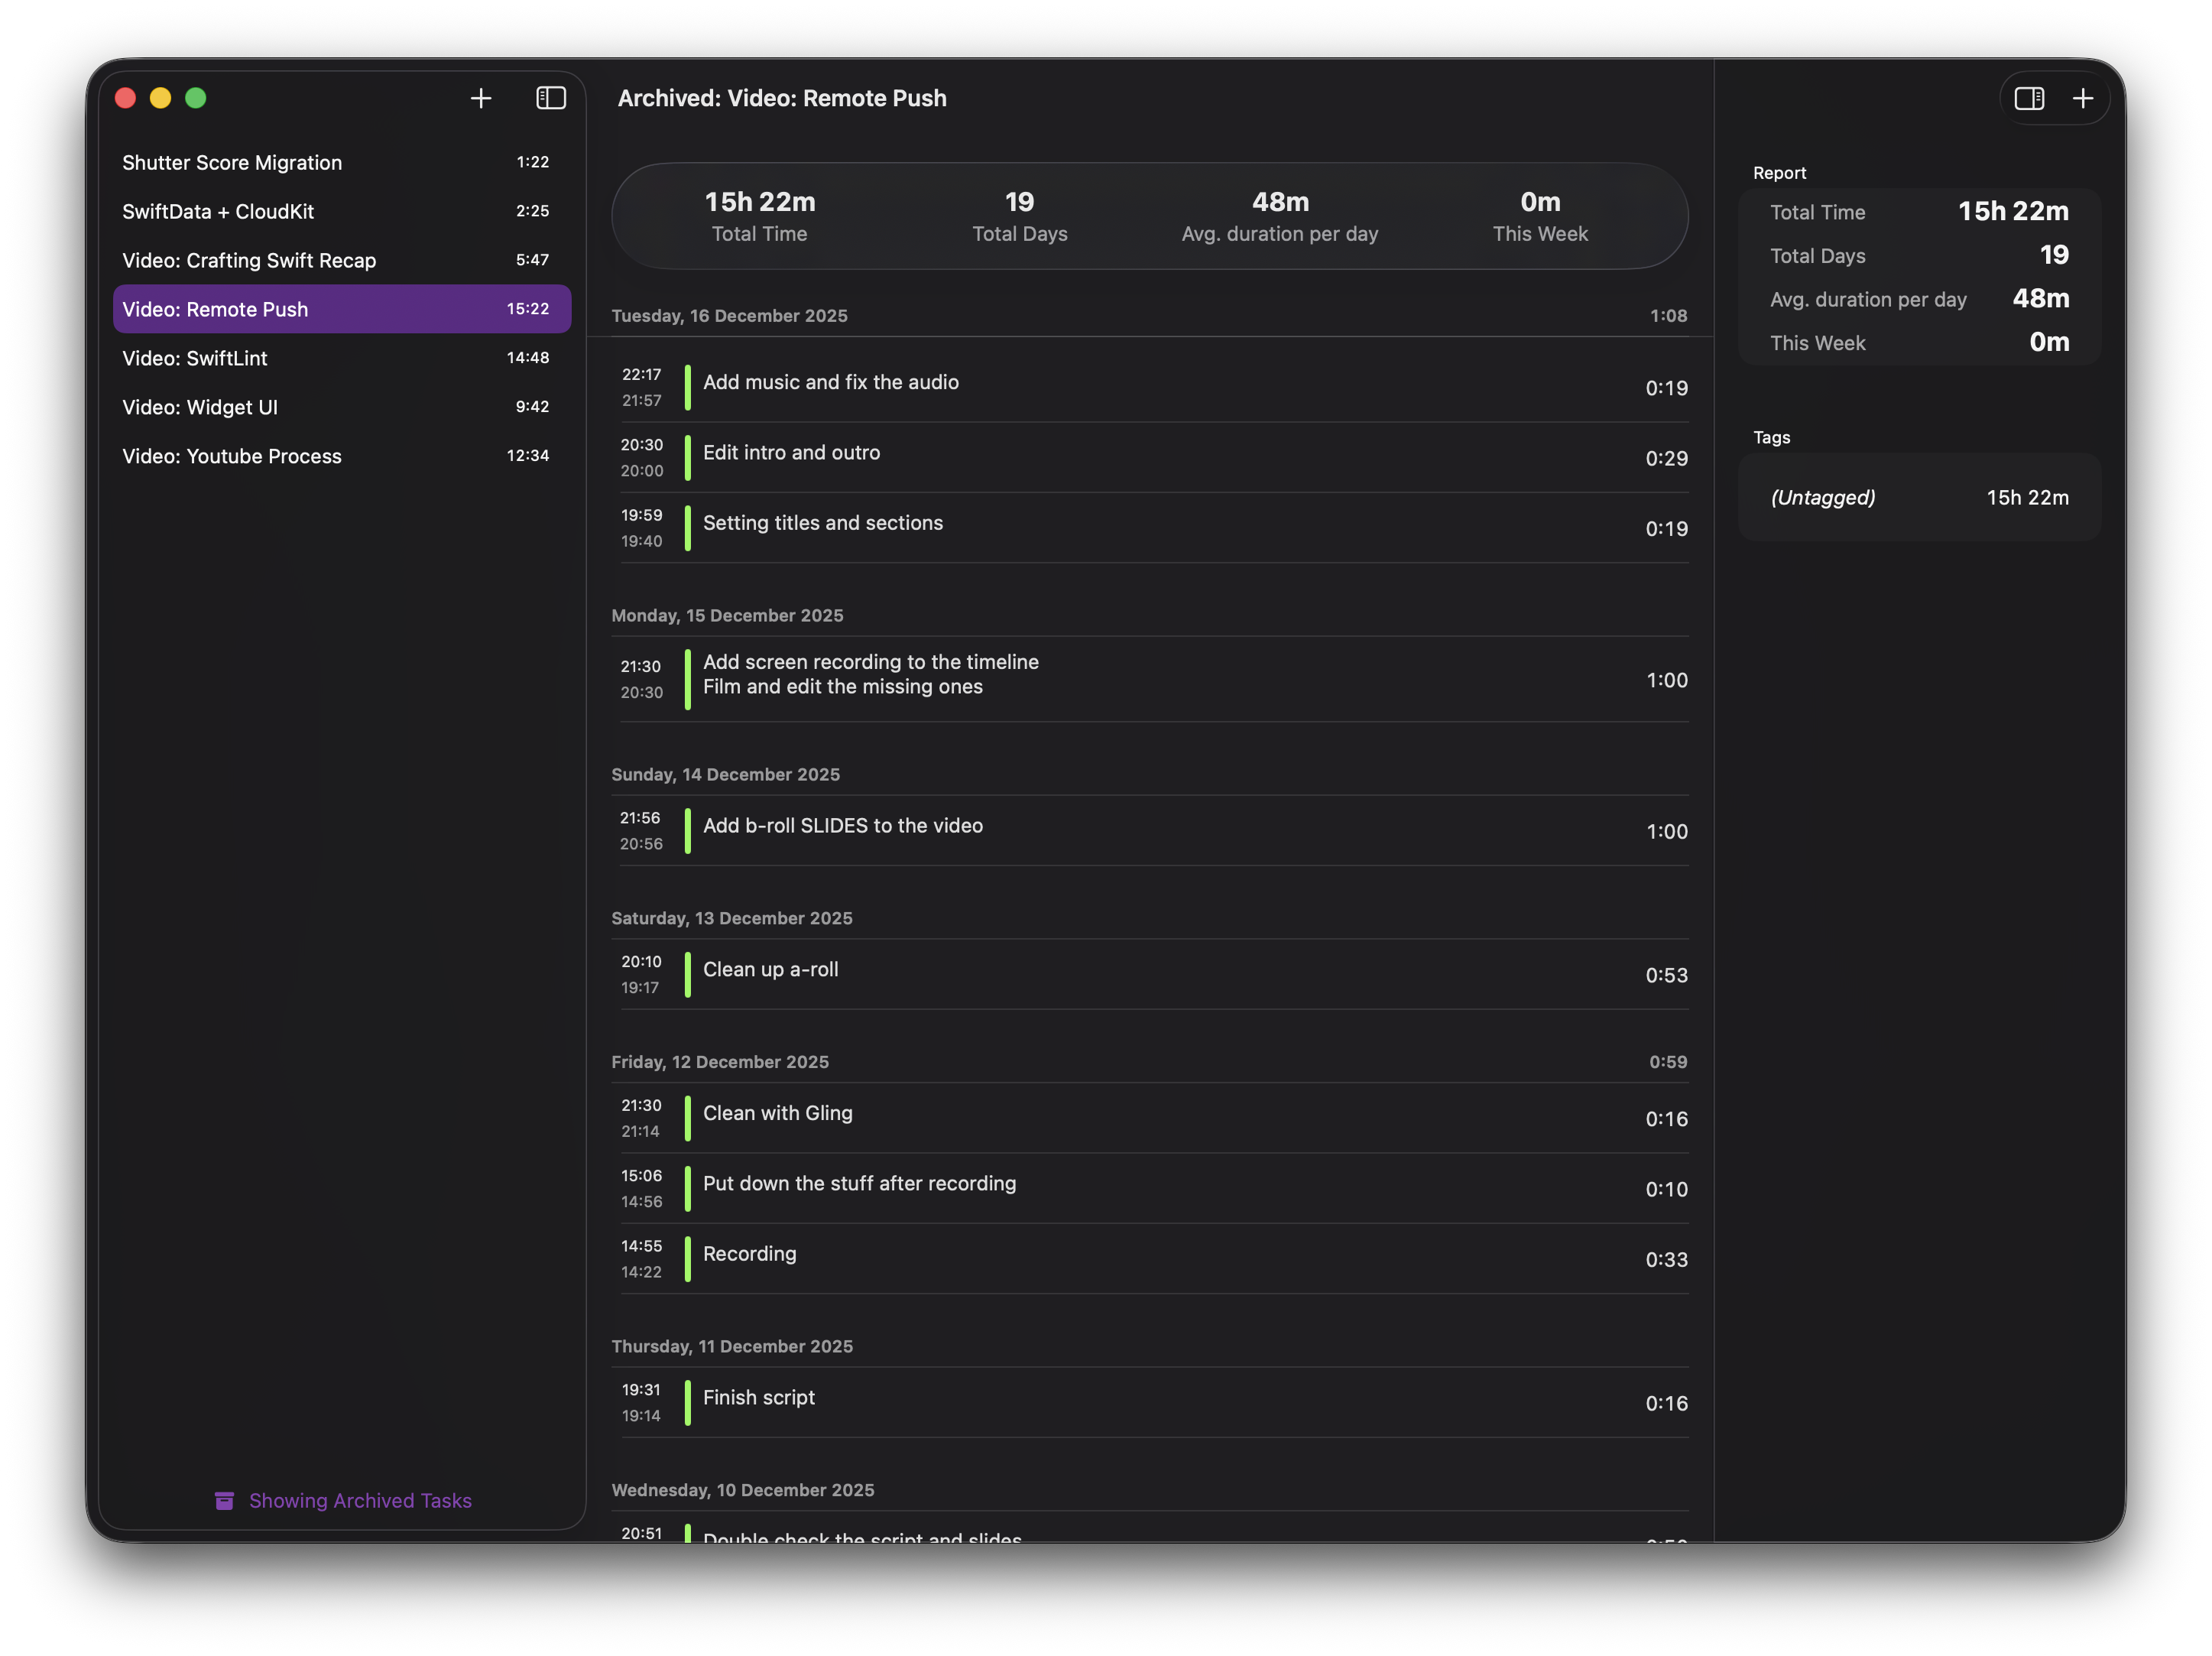Click the green duration bar beside Recording

(688, 1259)
